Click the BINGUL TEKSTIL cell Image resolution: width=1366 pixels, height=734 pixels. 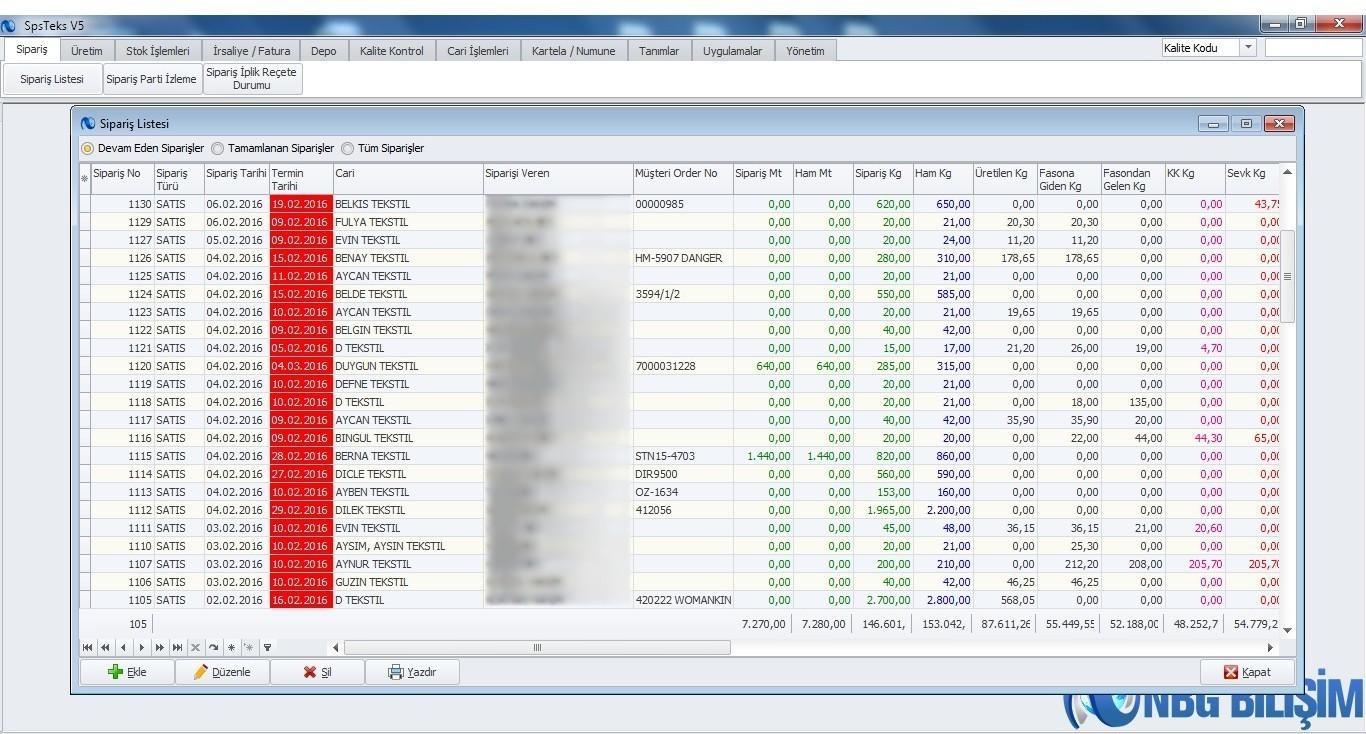(x=407, y=438)
